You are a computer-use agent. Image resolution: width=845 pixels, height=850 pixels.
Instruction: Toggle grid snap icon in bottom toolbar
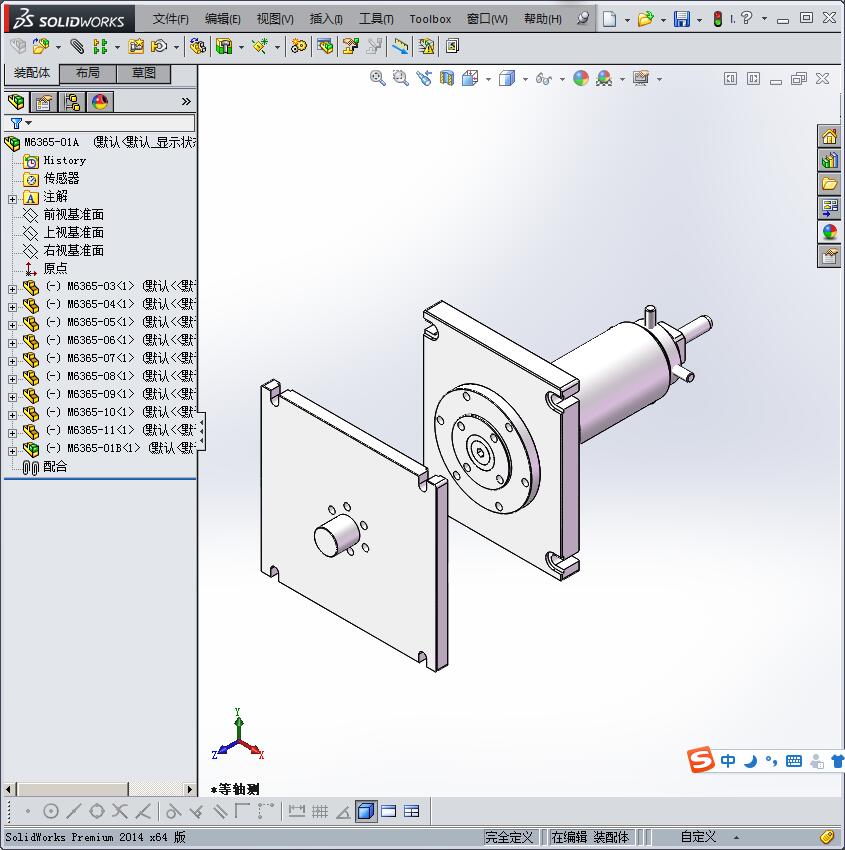[x=320, y=811]
